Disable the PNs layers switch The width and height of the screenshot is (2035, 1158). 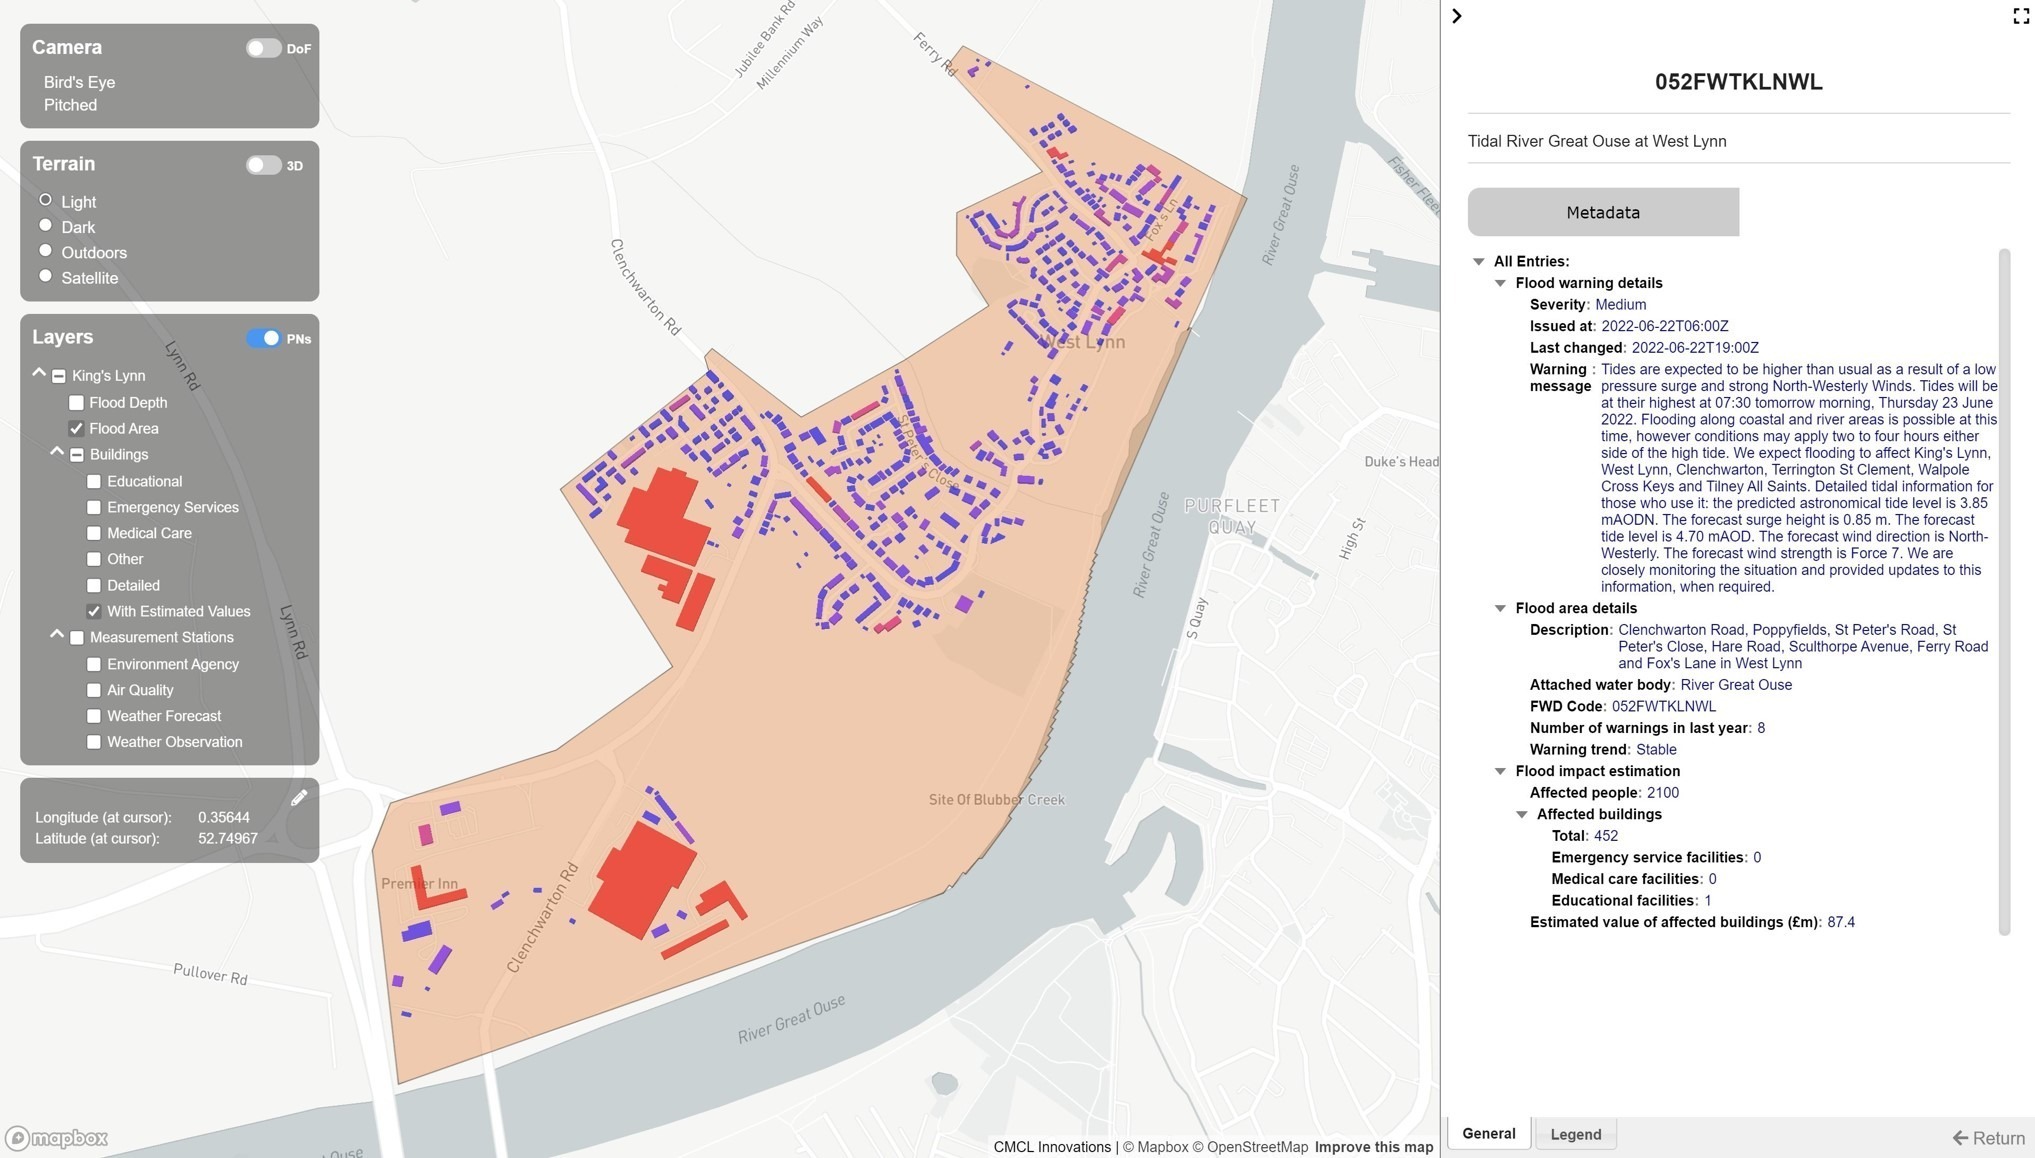(264, 338)
